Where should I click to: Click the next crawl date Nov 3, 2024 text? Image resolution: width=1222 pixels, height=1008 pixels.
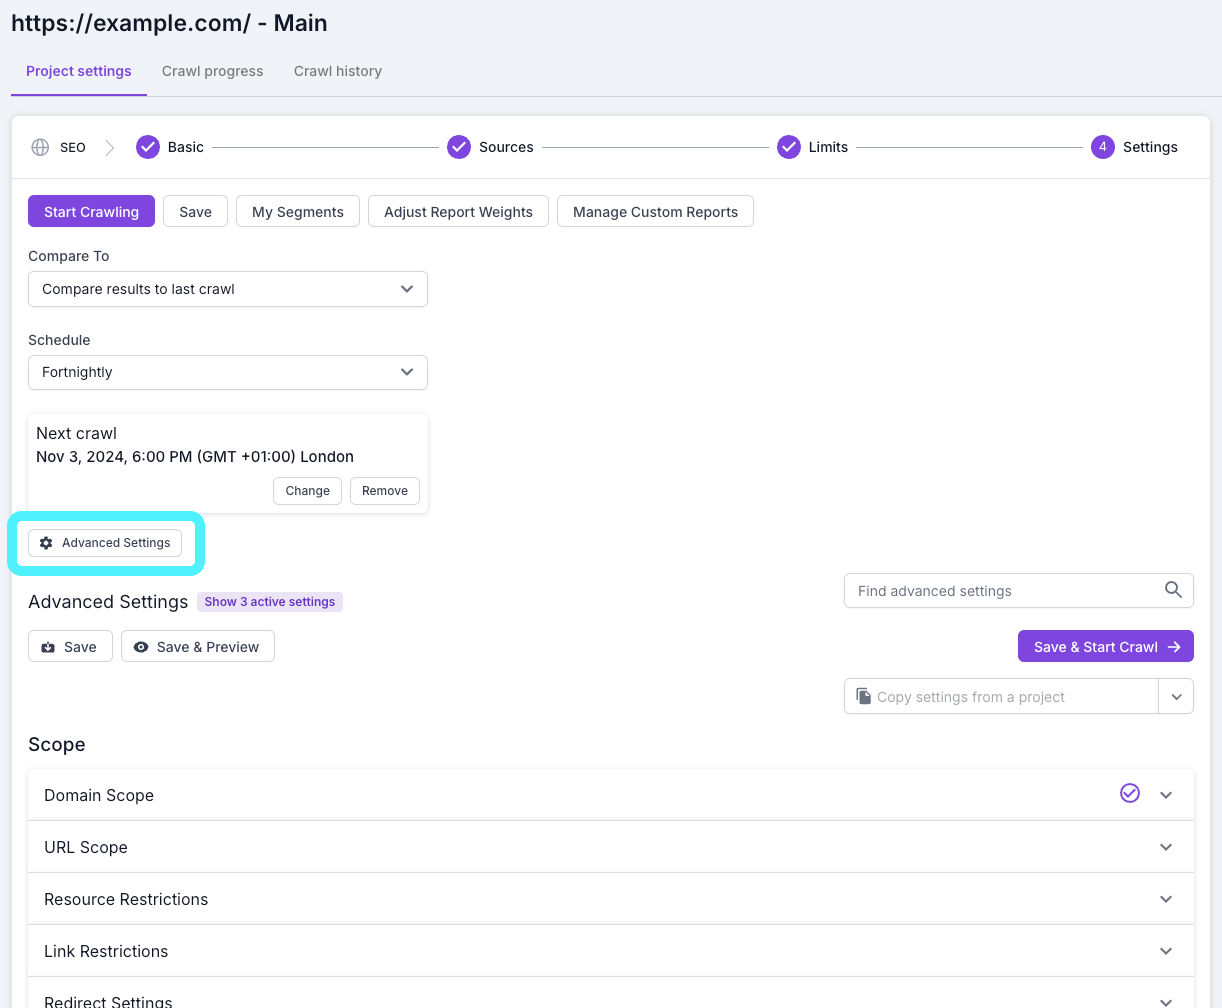[x=195, y=456]
